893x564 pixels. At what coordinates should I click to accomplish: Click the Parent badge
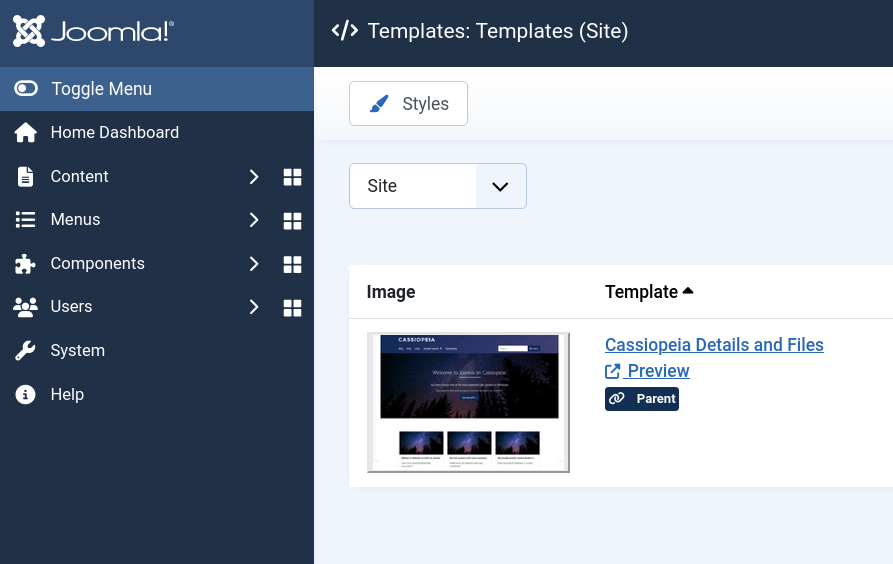642,399
